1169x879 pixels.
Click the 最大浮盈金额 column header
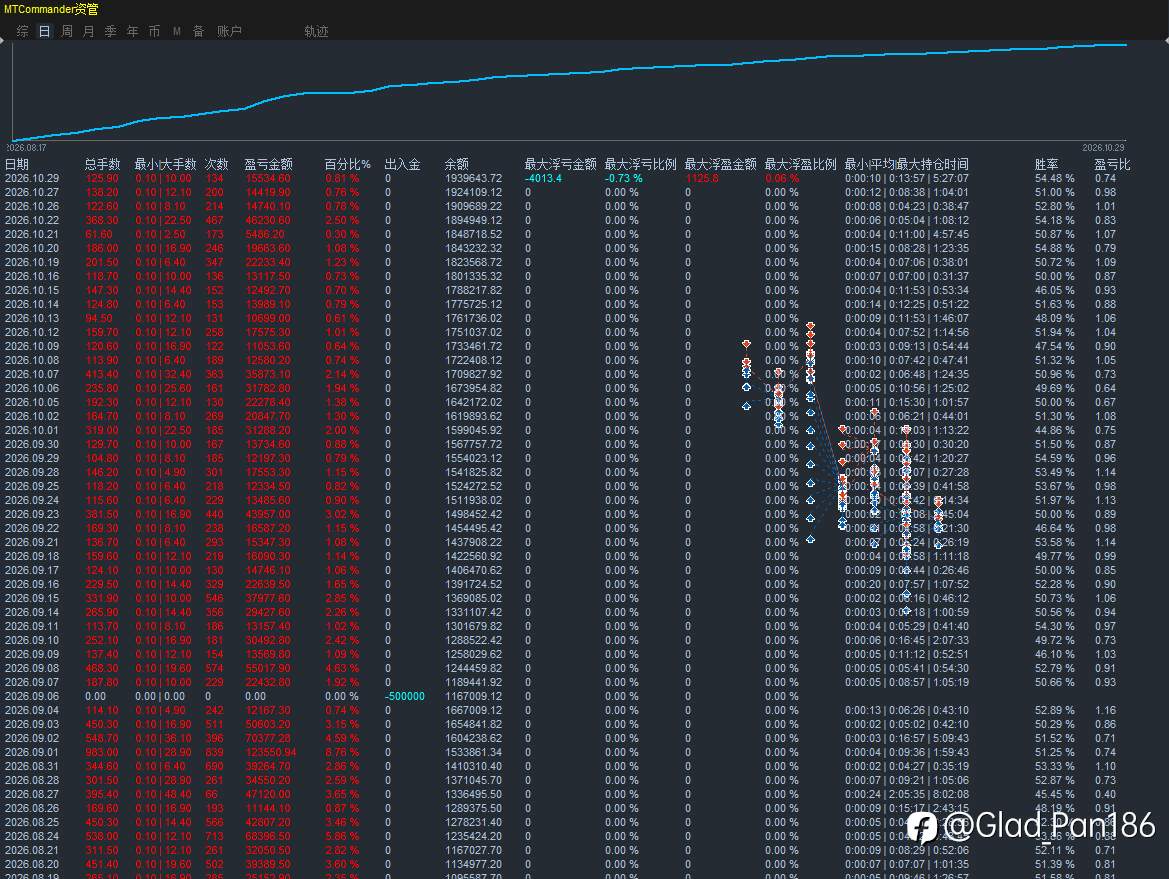click(720, 164)
